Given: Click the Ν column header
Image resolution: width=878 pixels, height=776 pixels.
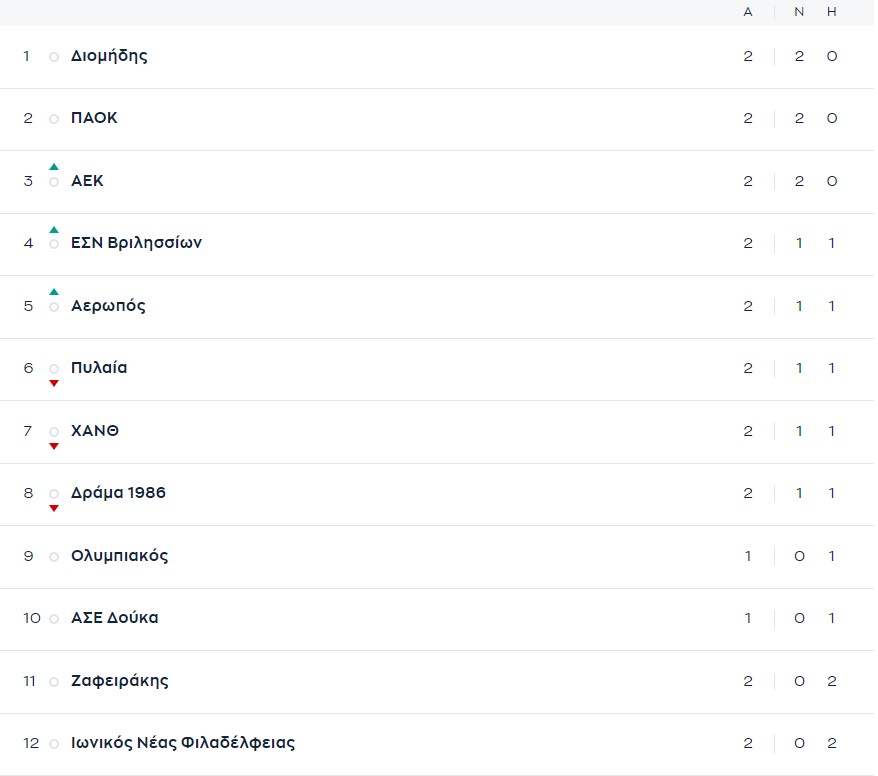Looking at the screenshot, I should click(799, 12).
